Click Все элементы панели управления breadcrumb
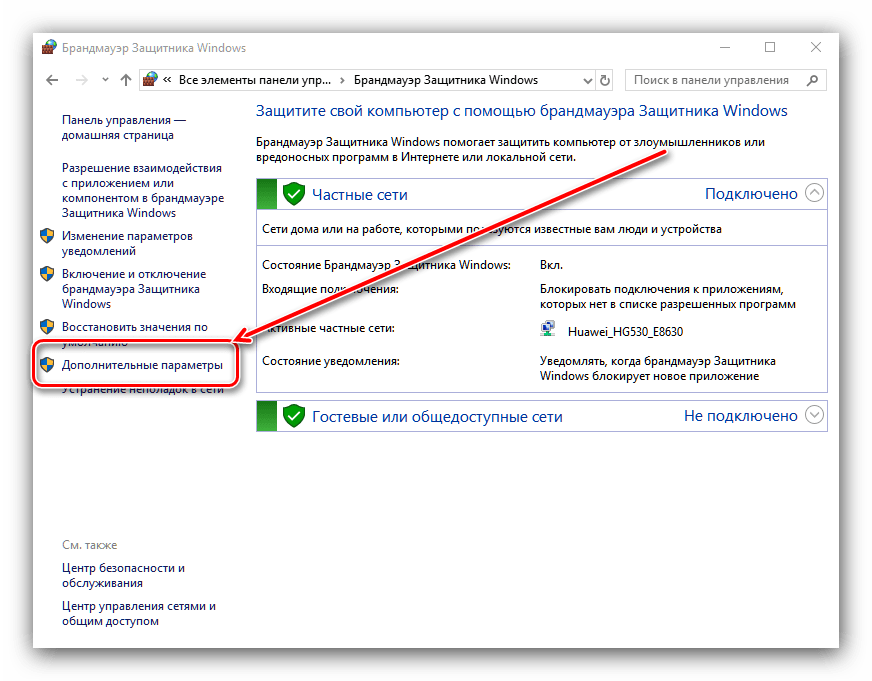The height and width of the screenshot is (681, 872). pos(254,80)
